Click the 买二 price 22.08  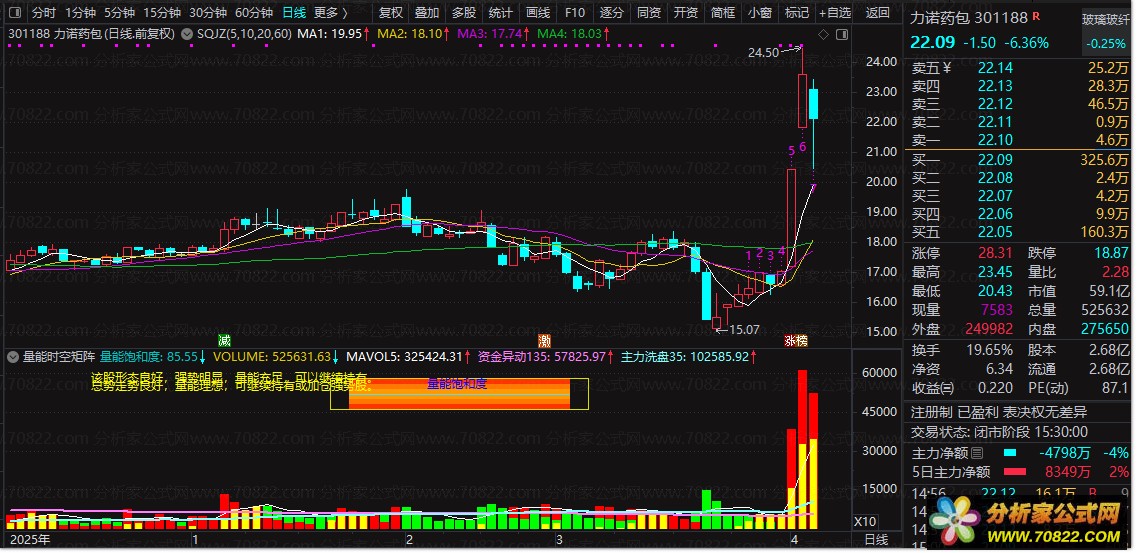[995, 178]
